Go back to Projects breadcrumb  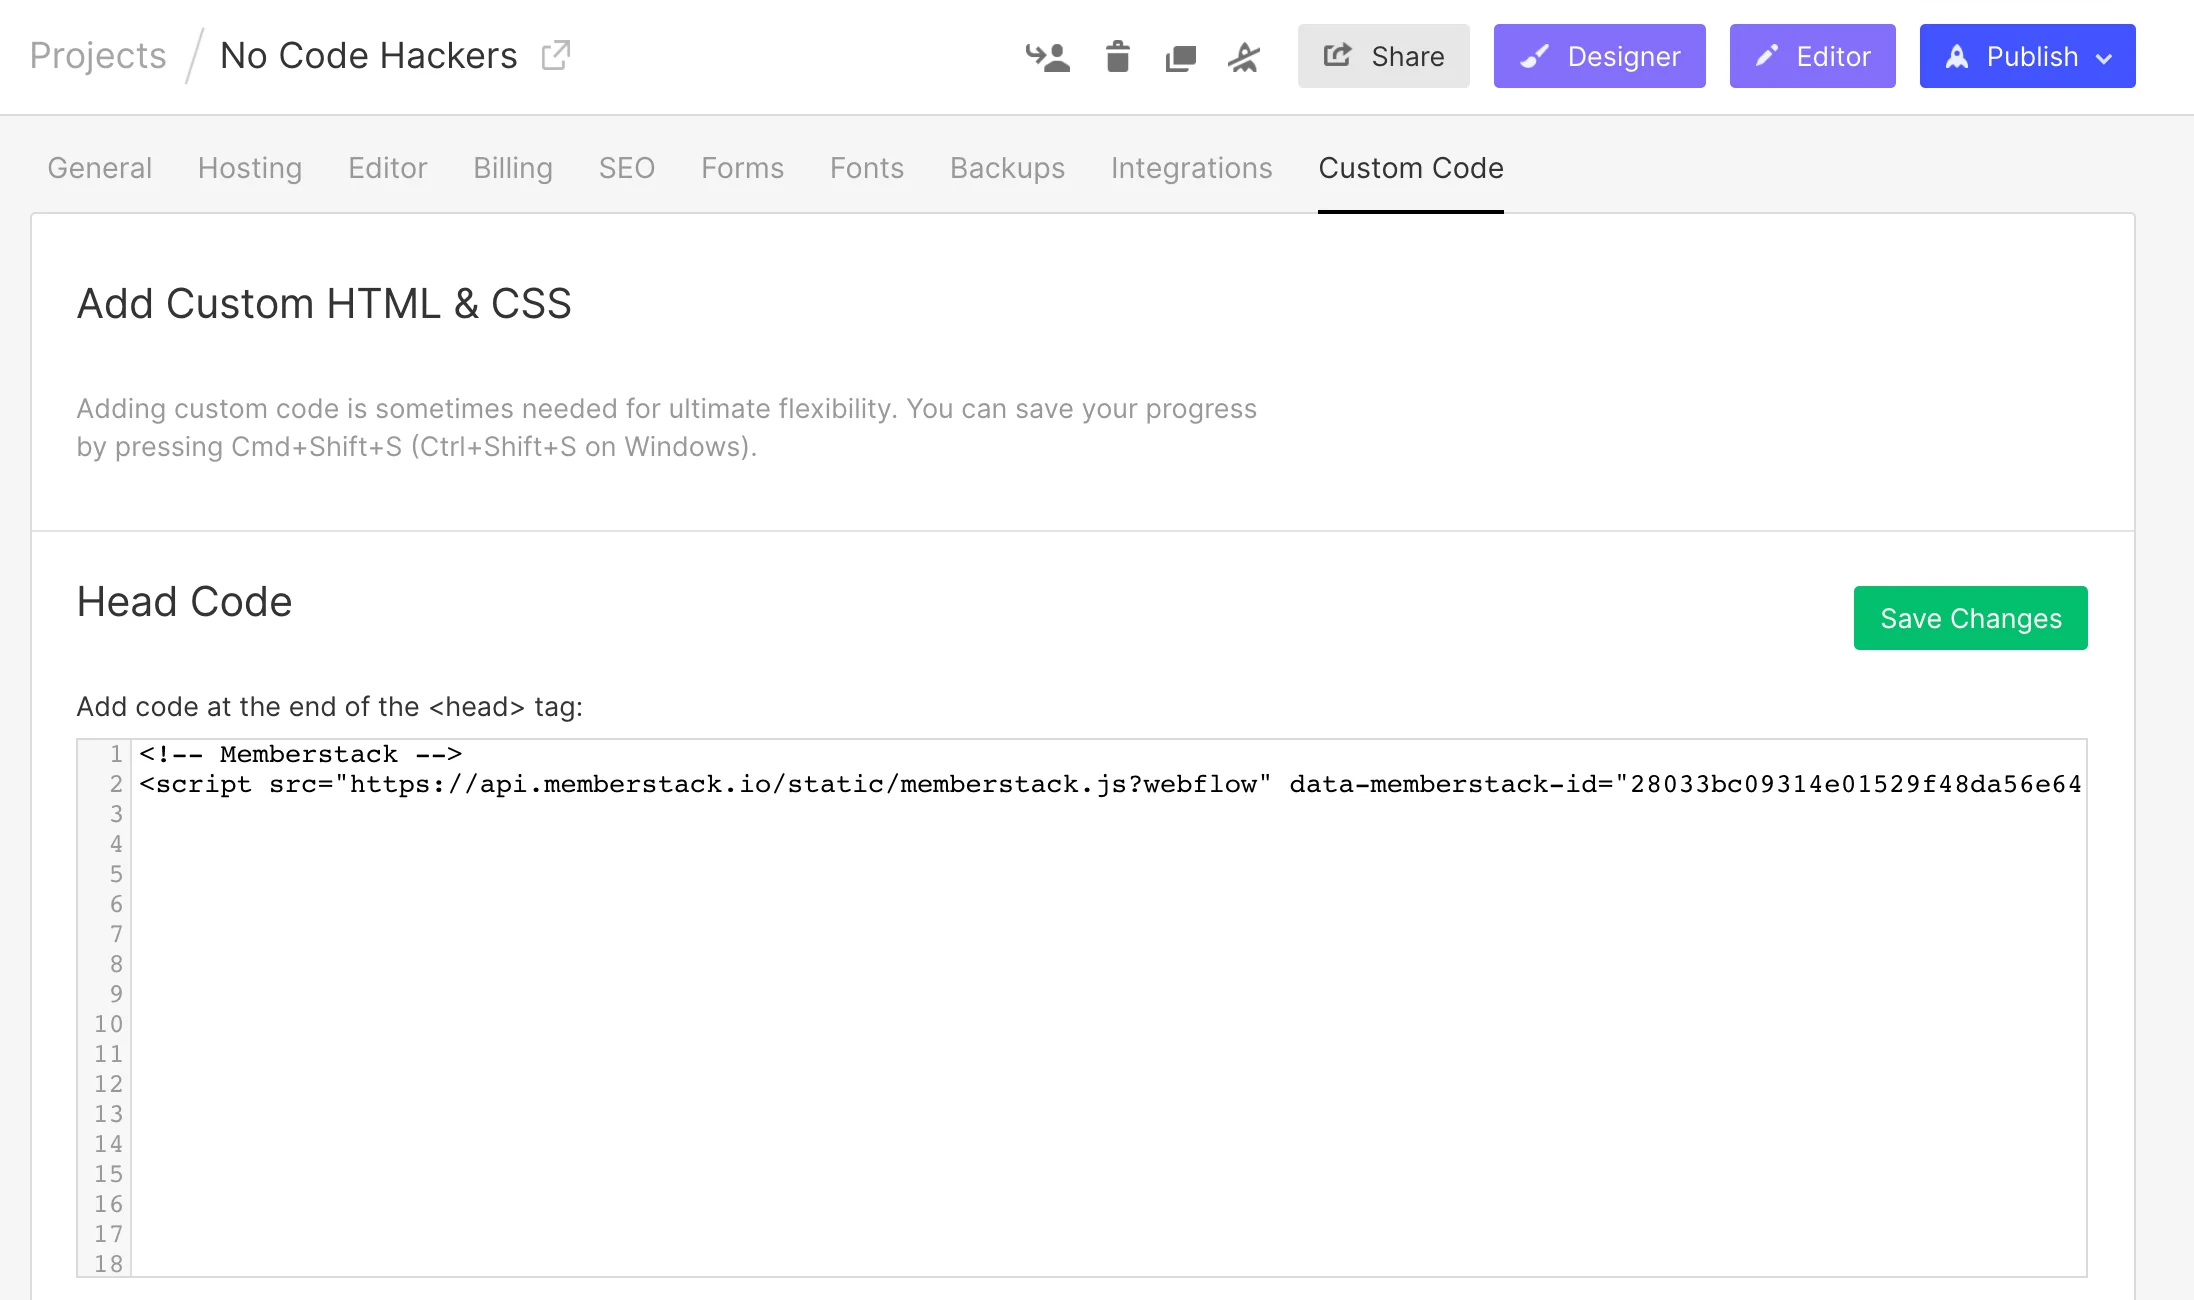tap(98, 55)
